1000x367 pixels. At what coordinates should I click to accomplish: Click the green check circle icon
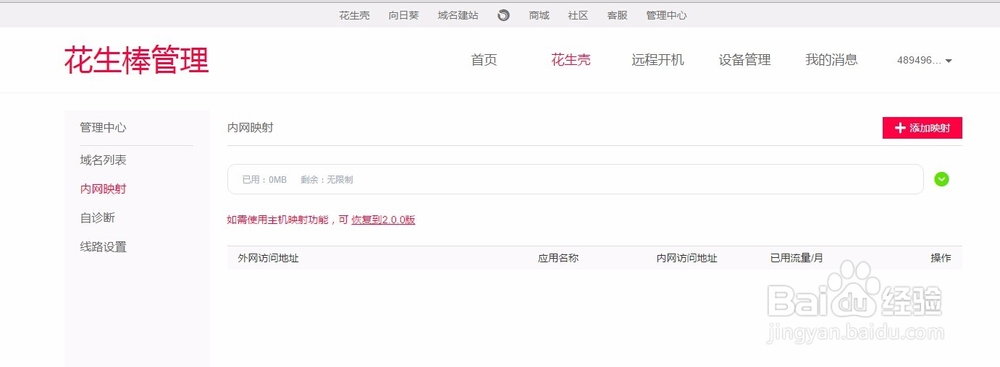click(941, 179)
